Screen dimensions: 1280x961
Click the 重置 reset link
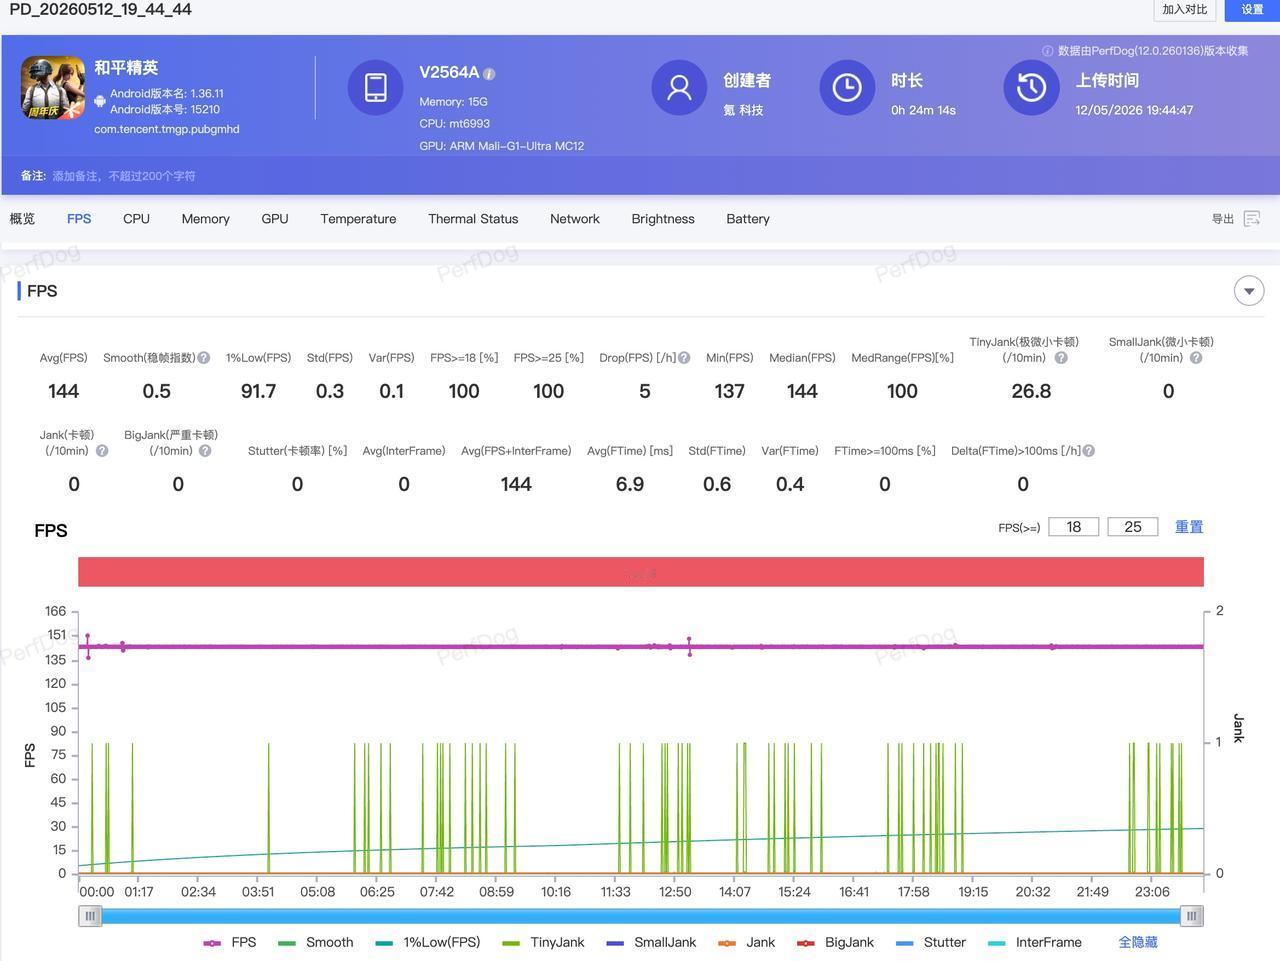(x=1189, y=527)
